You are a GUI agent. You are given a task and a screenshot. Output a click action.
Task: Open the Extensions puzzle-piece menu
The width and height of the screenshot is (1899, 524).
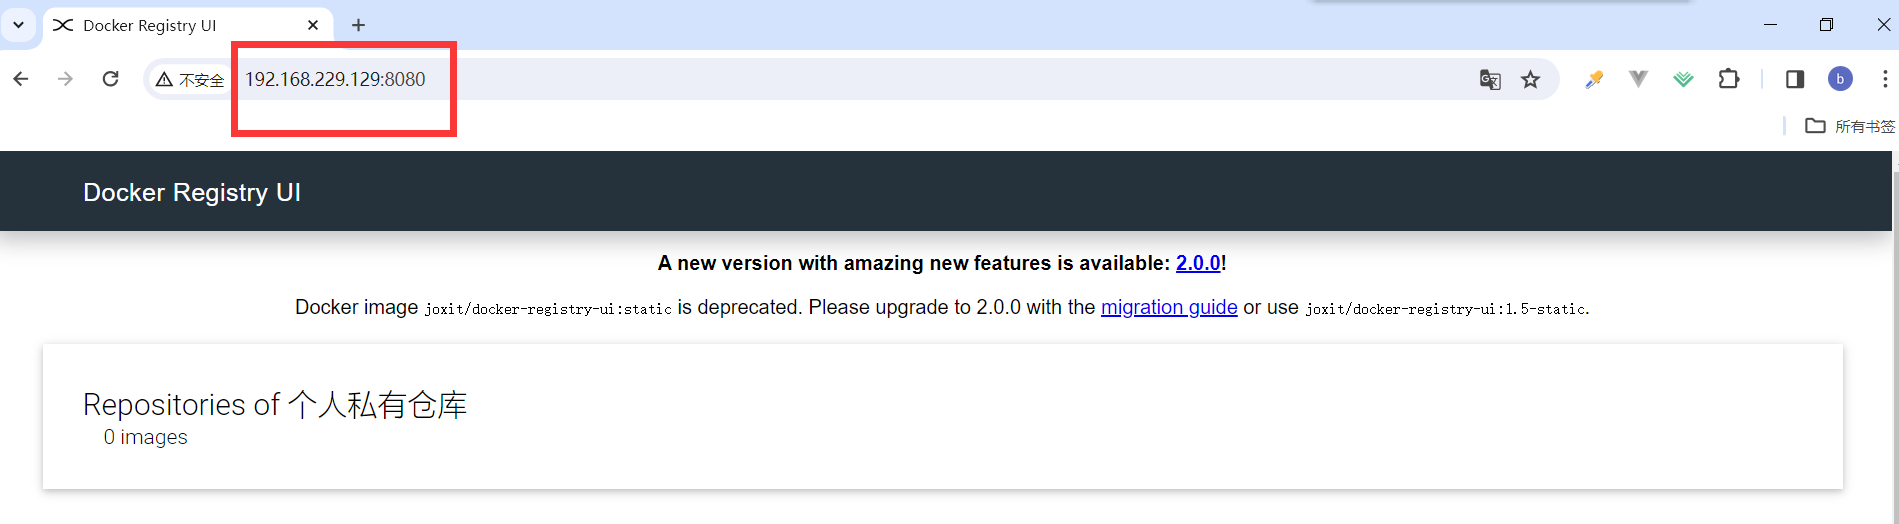pos(1729,79)
